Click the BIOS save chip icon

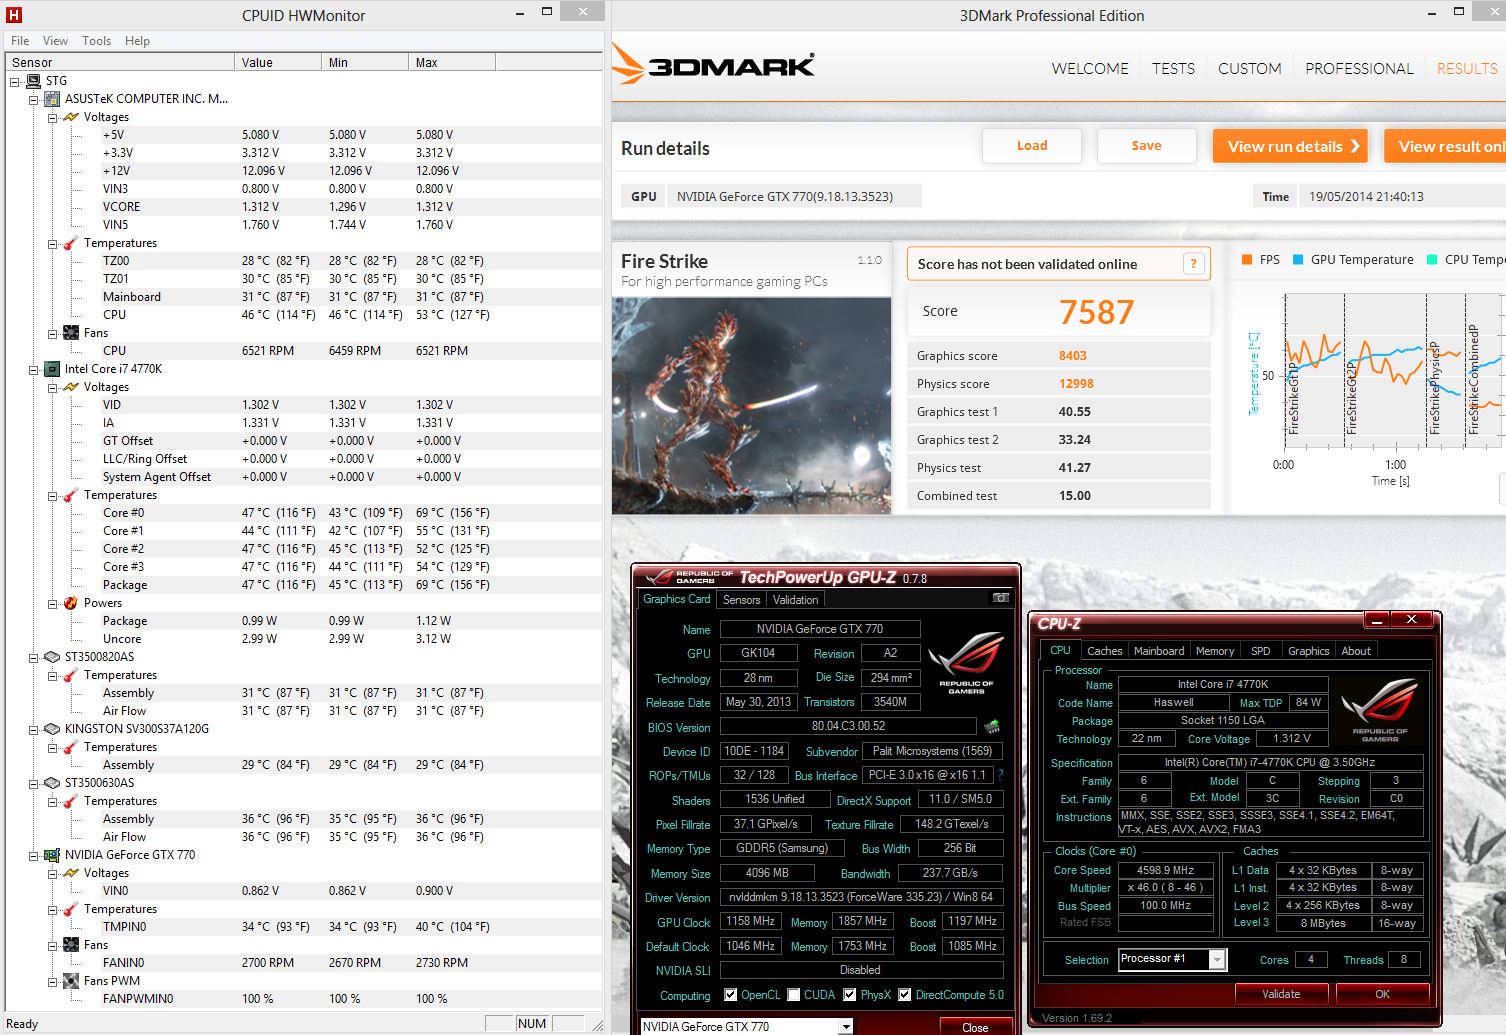click(x=992, y=727)
